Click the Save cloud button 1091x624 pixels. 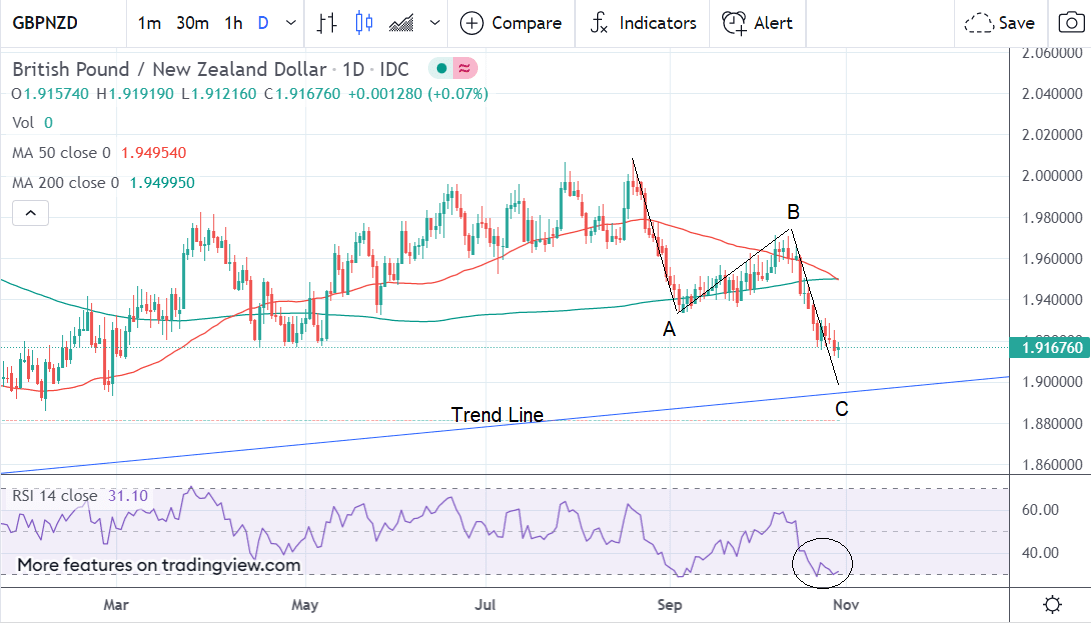(1001, 23)
